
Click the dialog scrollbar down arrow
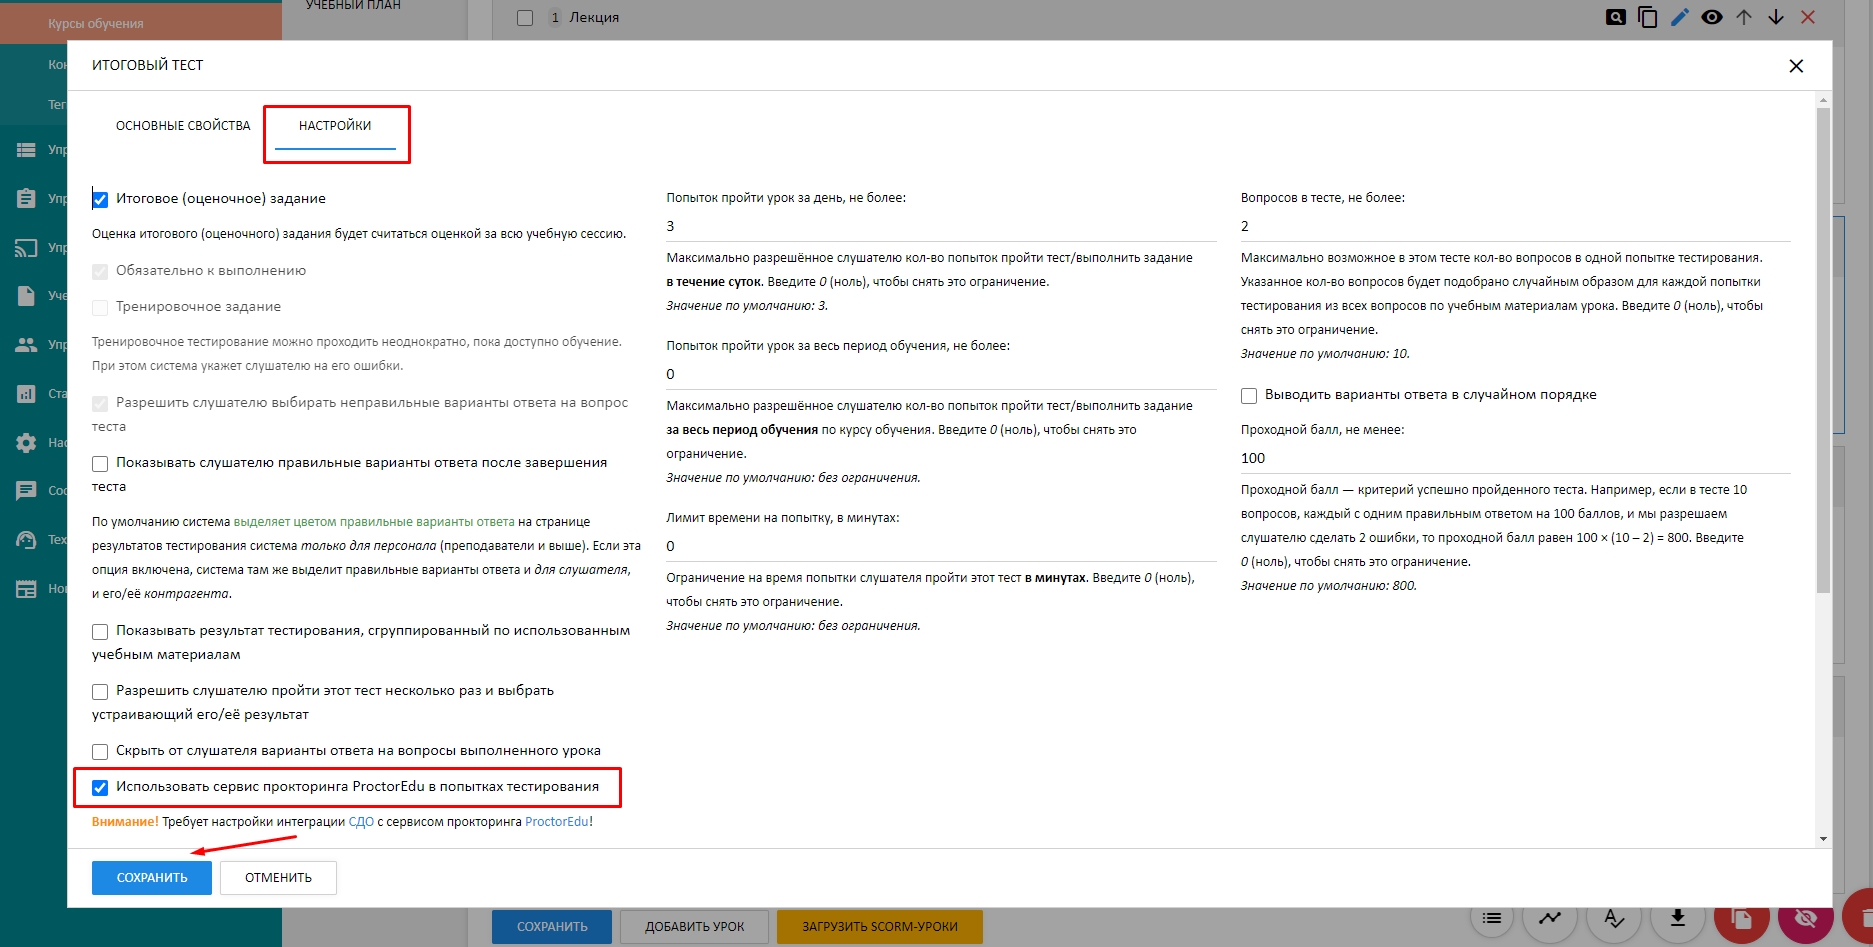pyautogui.click(x=1823, y=839)
